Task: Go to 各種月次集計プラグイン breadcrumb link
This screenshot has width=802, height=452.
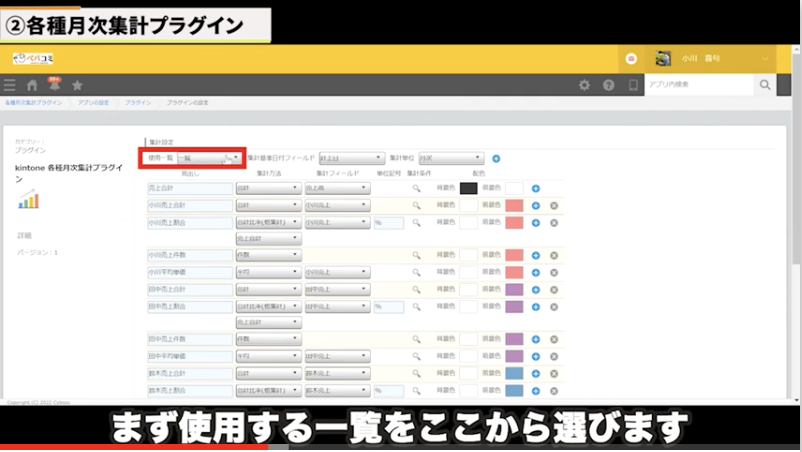Action: click(33, 103)
